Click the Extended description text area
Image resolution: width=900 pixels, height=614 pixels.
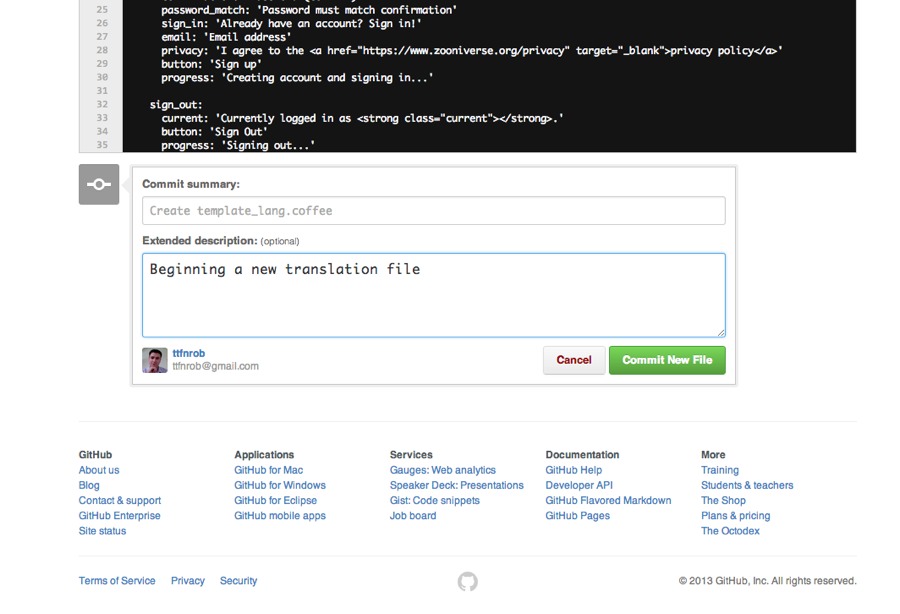[x=433, y=295]
